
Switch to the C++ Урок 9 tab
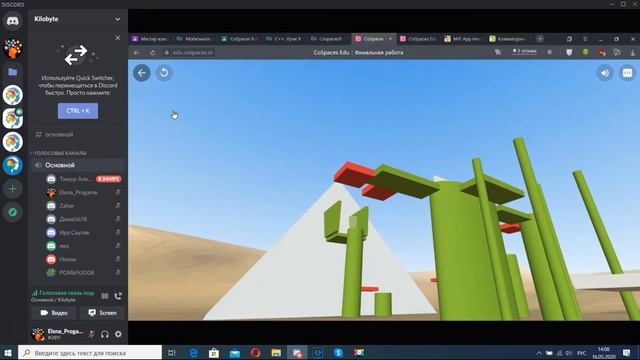point(283,39)
